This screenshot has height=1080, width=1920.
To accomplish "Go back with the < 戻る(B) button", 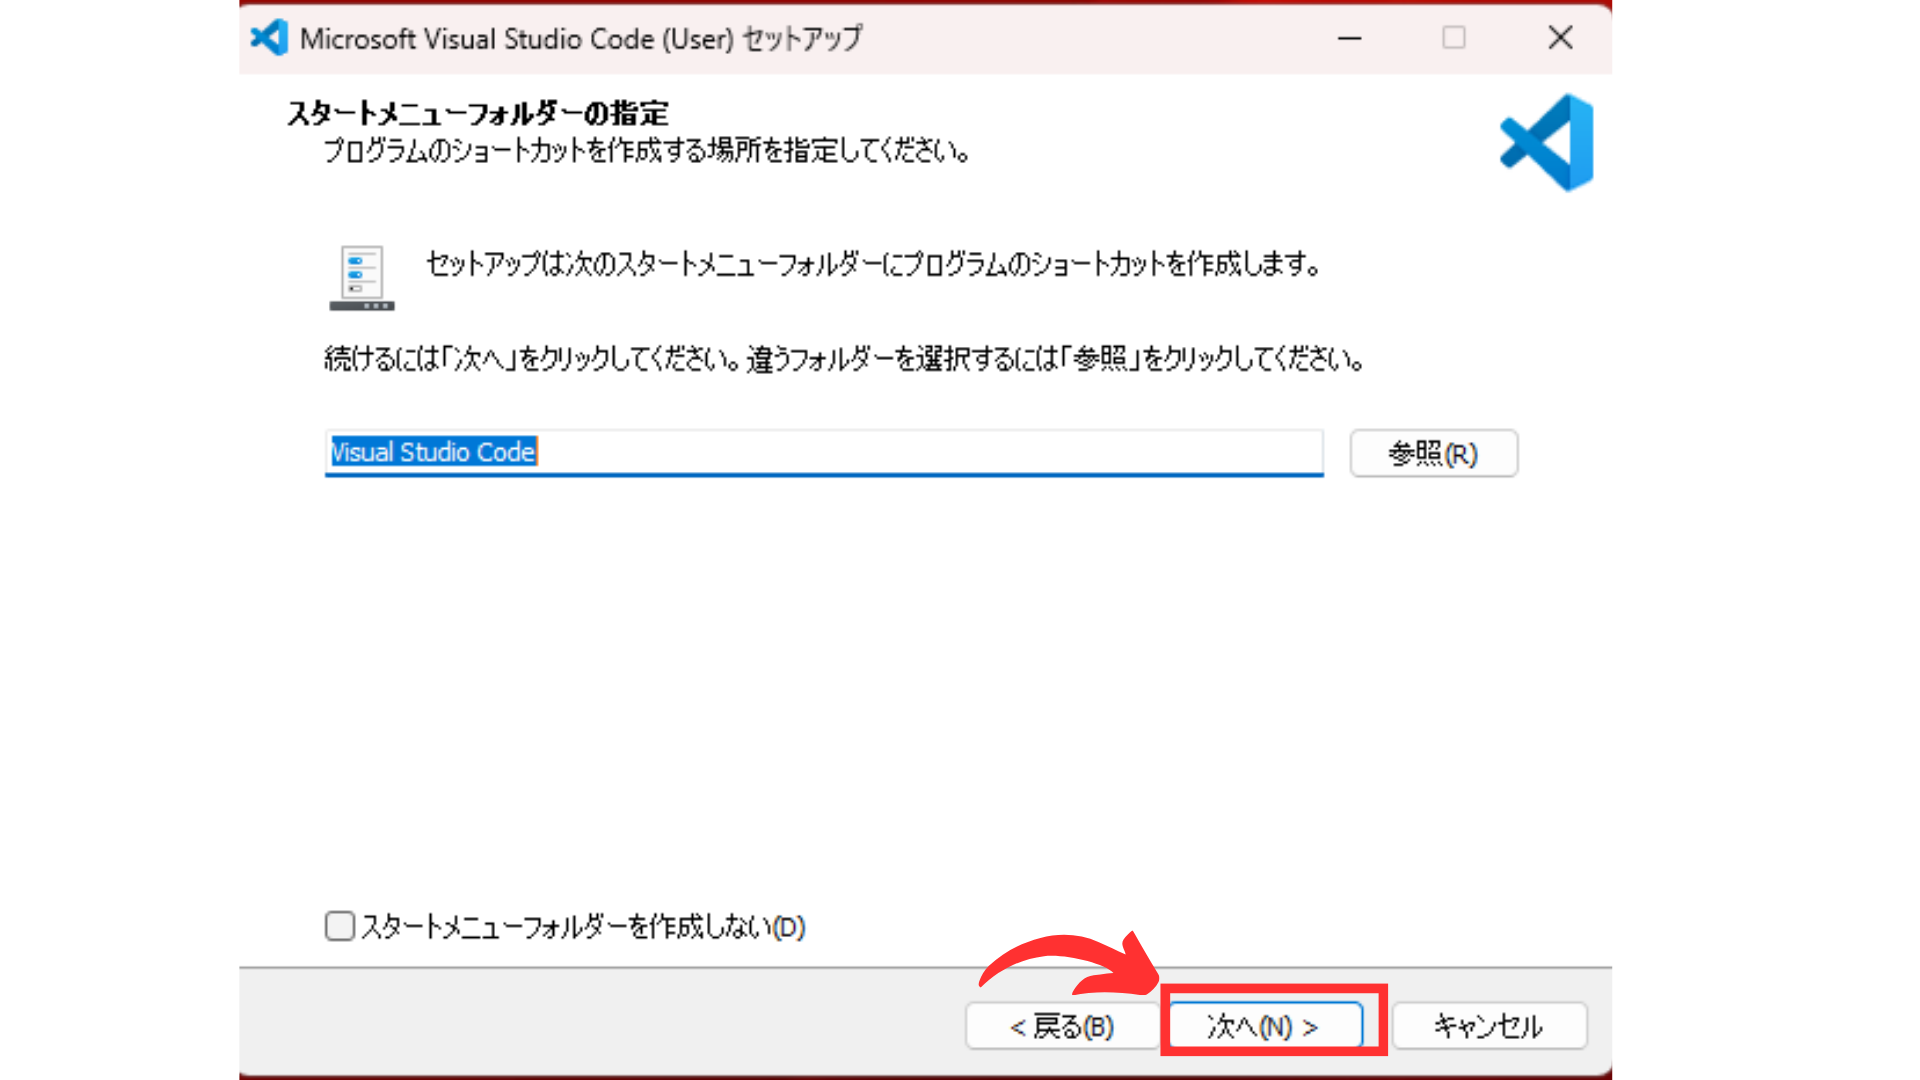I will tap(1062, 1026).
